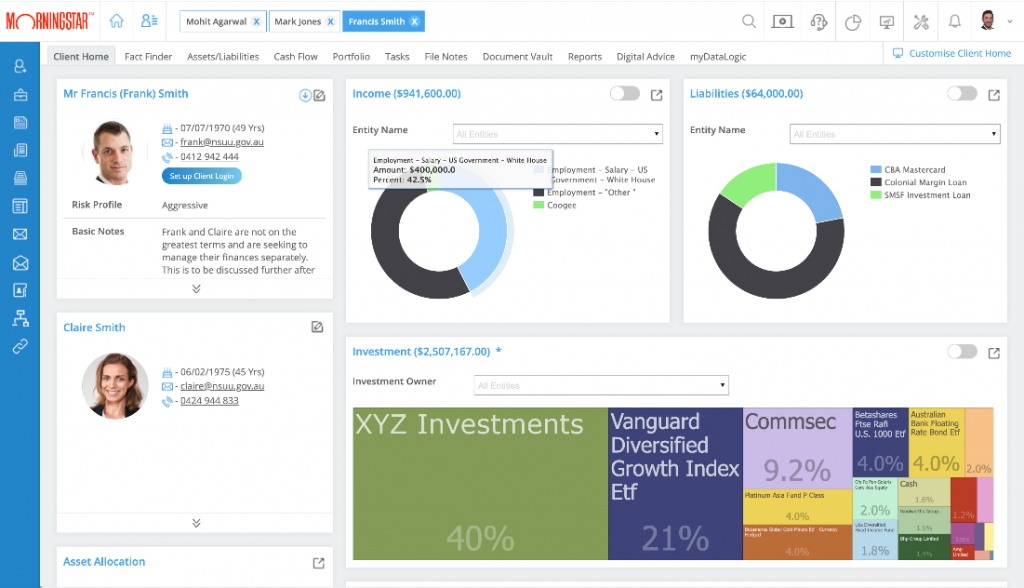1024x588 pixels.
Task: Close the Francis Smith client tab
Action: pyautogui.click(x=414, y=22)
